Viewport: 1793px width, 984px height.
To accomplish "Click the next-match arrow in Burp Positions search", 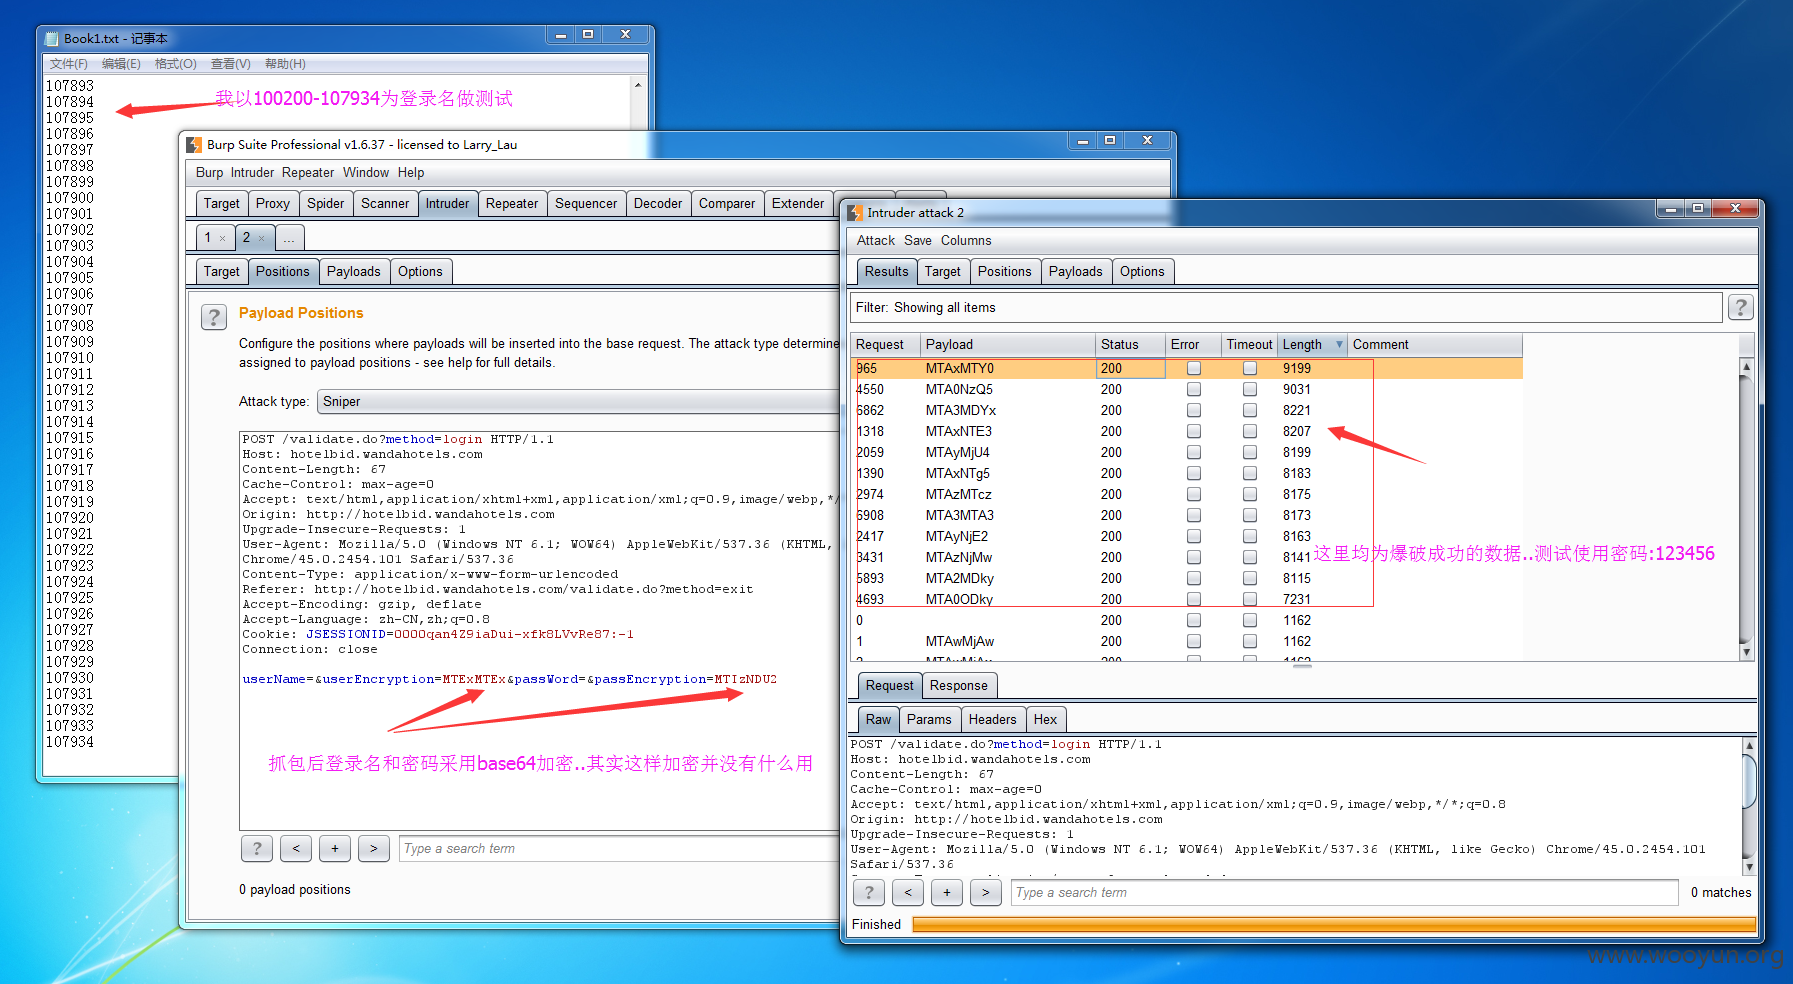I will coord(374,848).
